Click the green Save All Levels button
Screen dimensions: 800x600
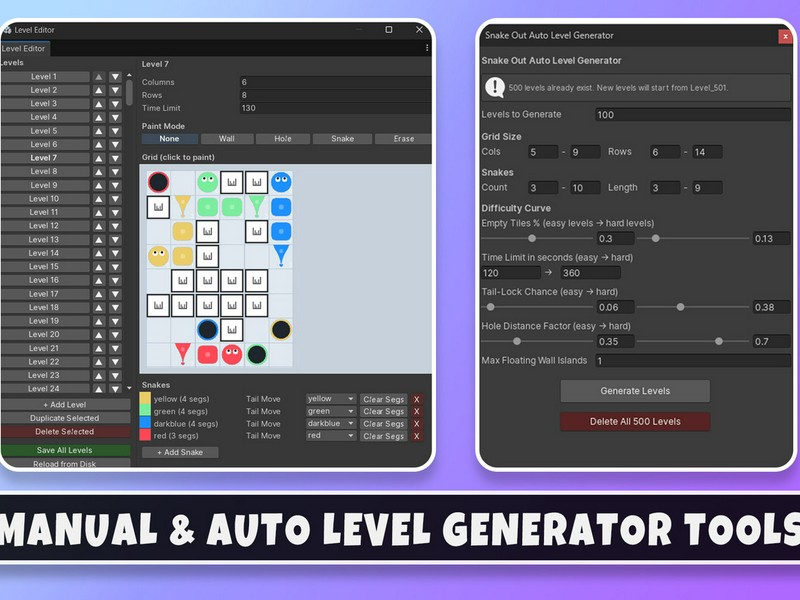click(65, 450)
